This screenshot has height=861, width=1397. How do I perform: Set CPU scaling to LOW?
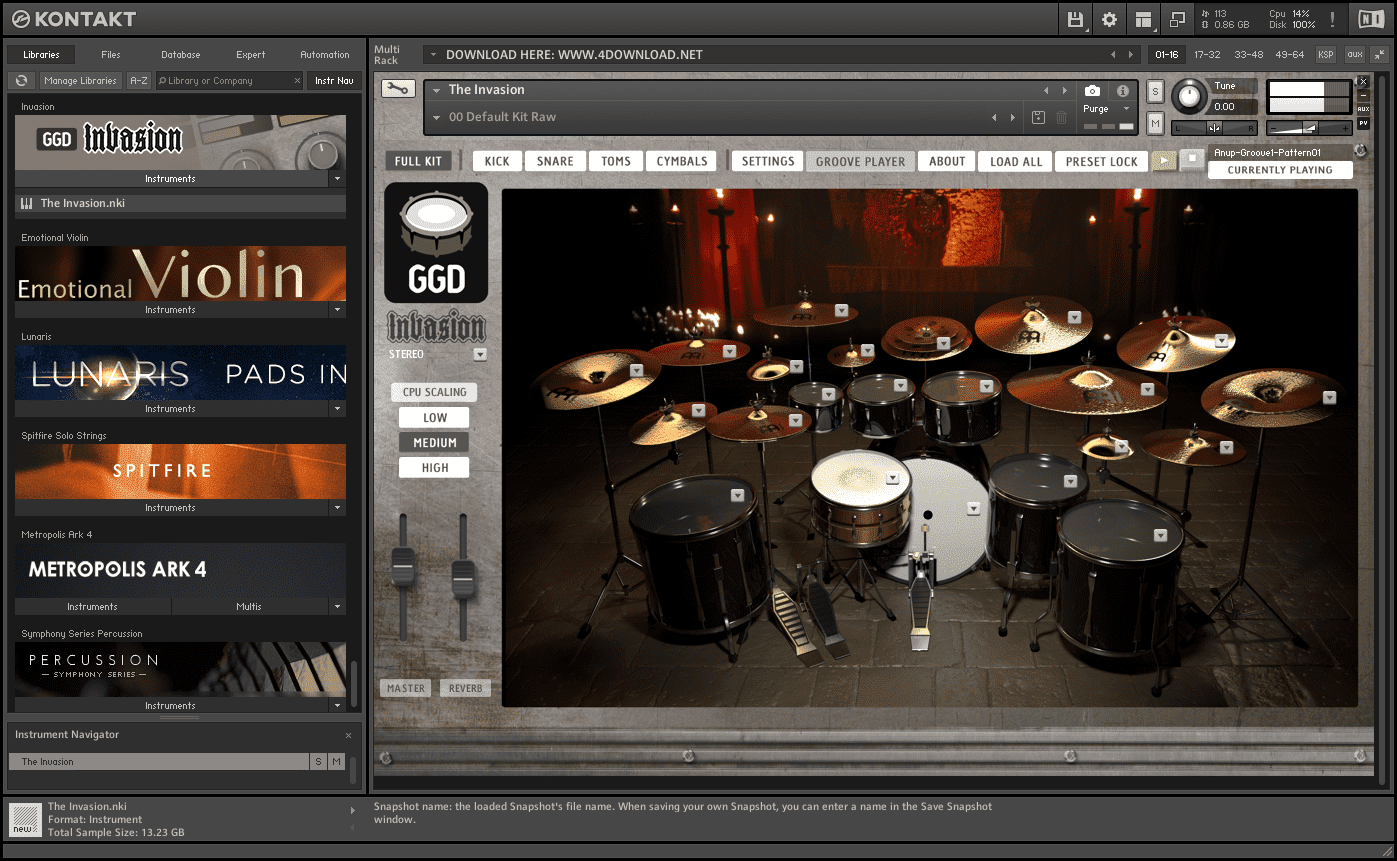pyautogui.click(x=434, y=418)
